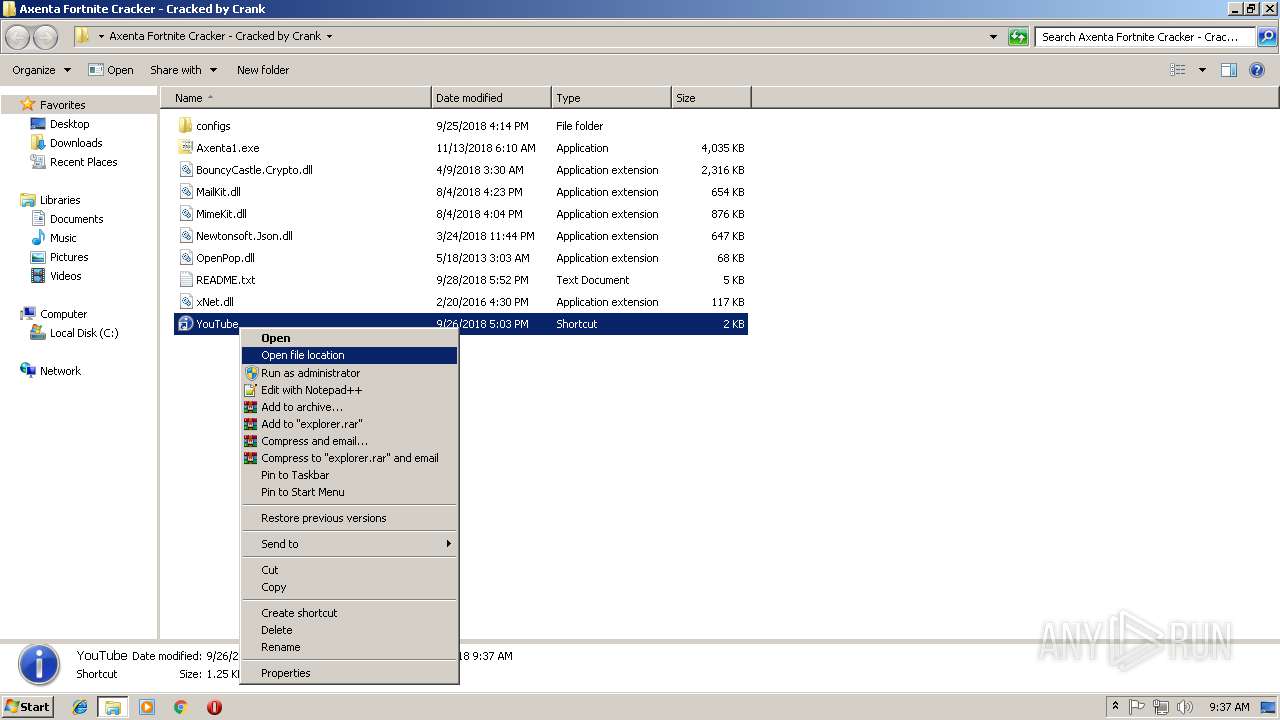Viewport: 1280px width, 720px height.
Task: Show hidden tray icons arrow
Action: tap(1115, 707)
